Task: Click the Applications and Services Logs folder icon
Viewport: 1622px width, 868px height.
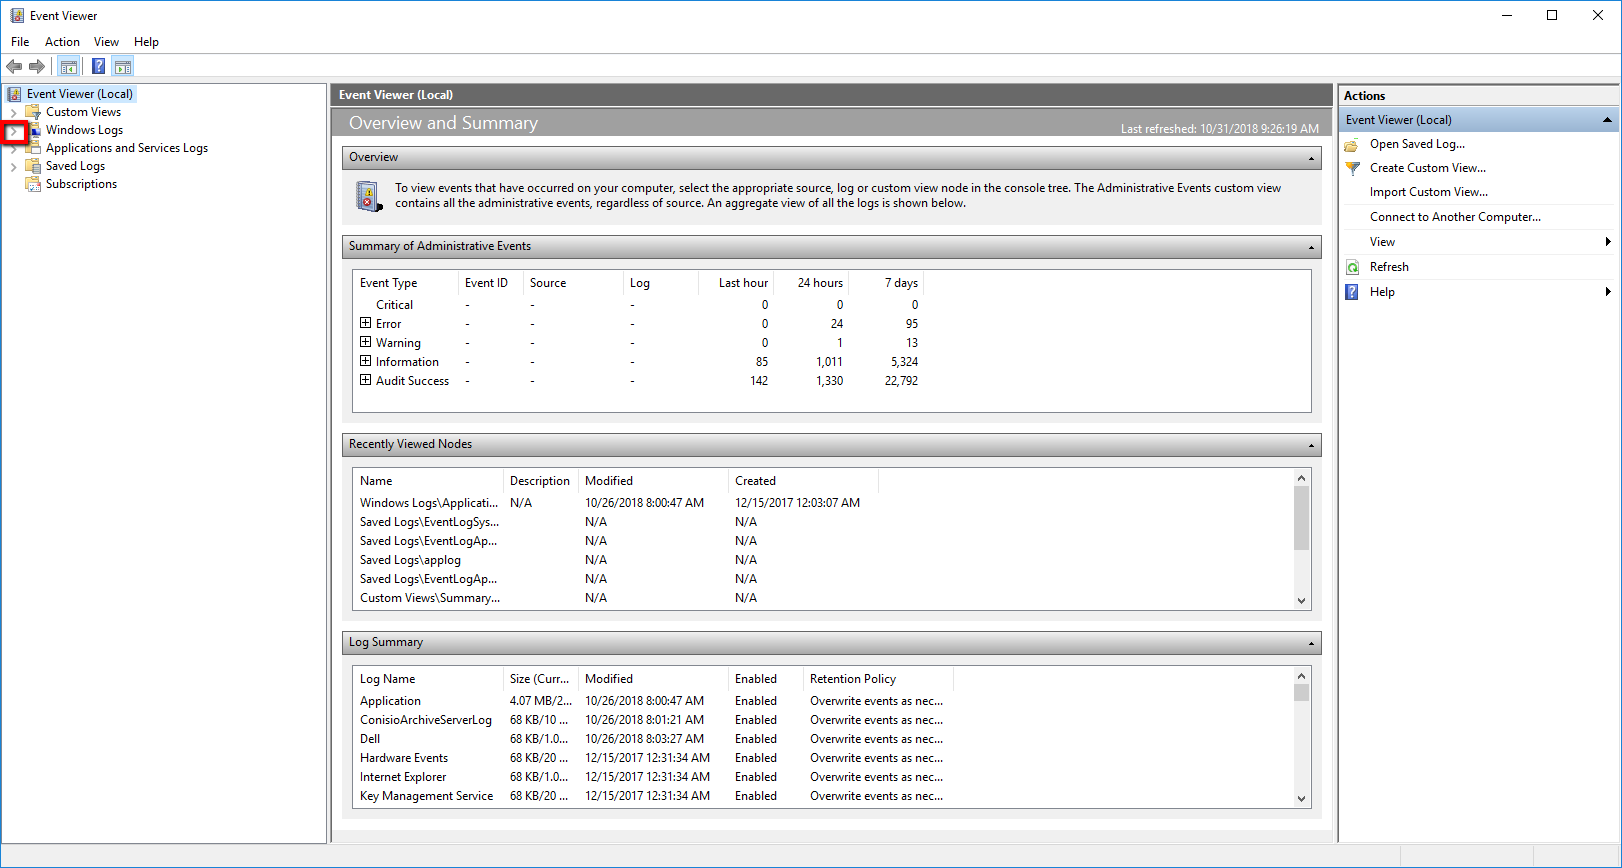Action: pos(33,148)
